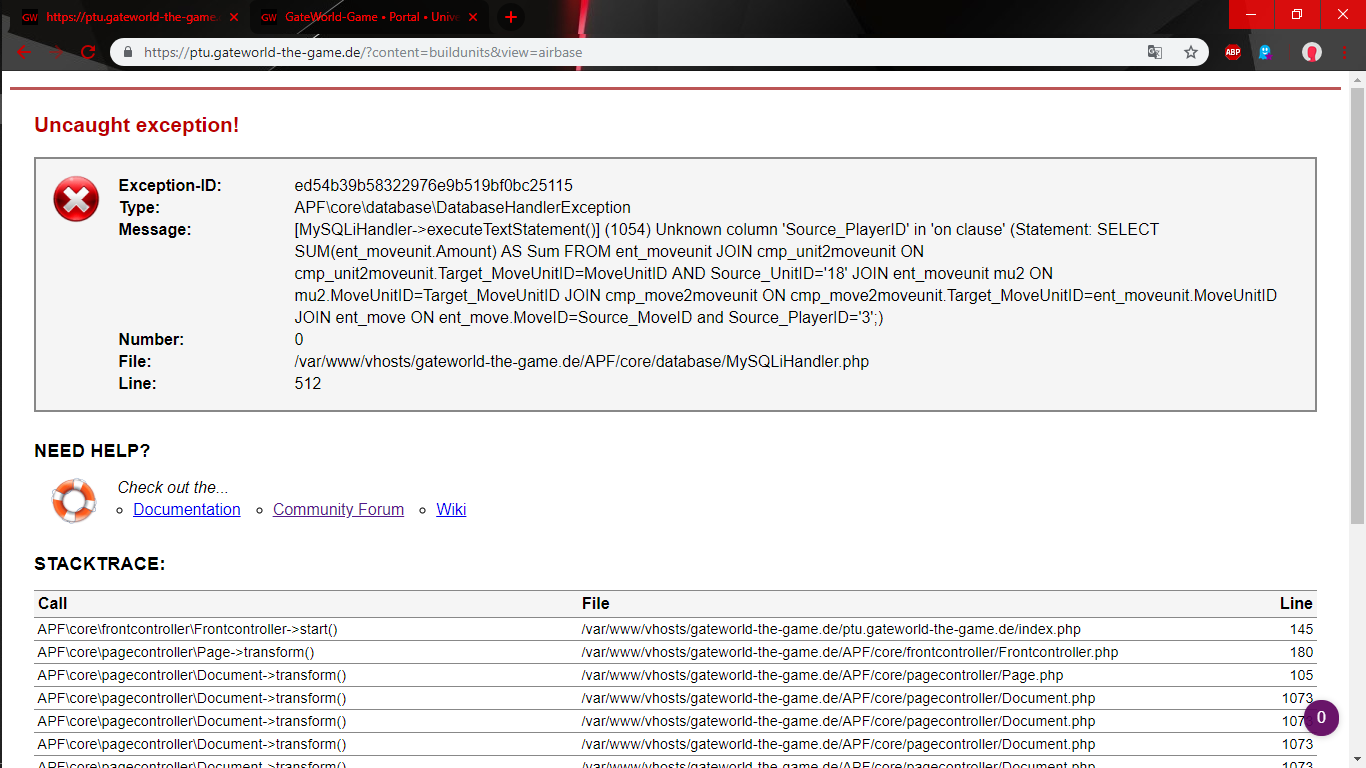Viewport: 1366px width, 768px height.
Task: Click the browser back arrow
Action: [x=24, y=52]
